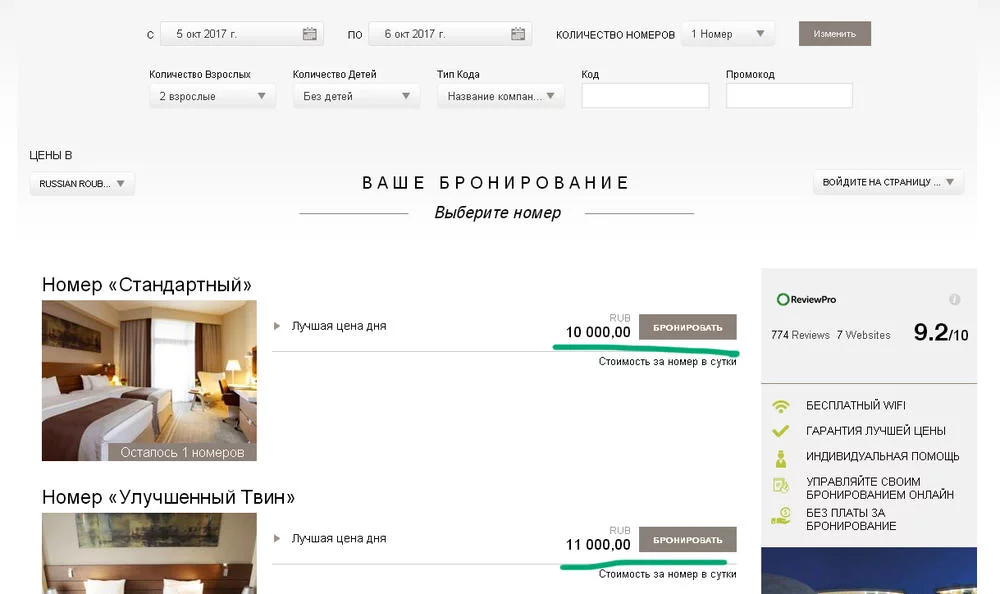Open calendar icon for check-out date
The image size is (1000, 594).
click(x=518, y=34)
